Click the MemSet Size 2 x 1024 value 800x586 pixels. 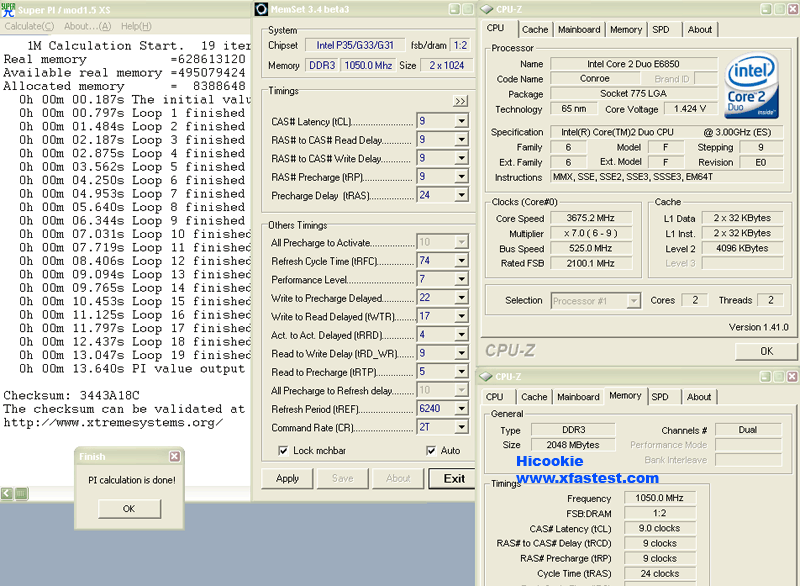tap(446, 65)
